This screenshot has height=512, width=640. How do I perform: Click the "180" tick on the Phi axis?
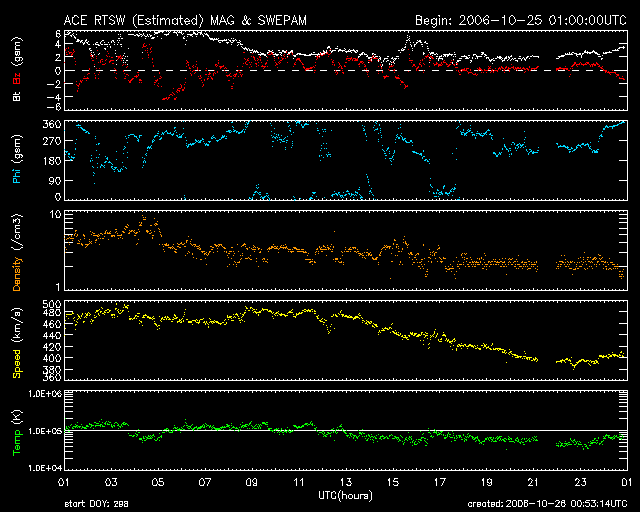click(52, 161)
